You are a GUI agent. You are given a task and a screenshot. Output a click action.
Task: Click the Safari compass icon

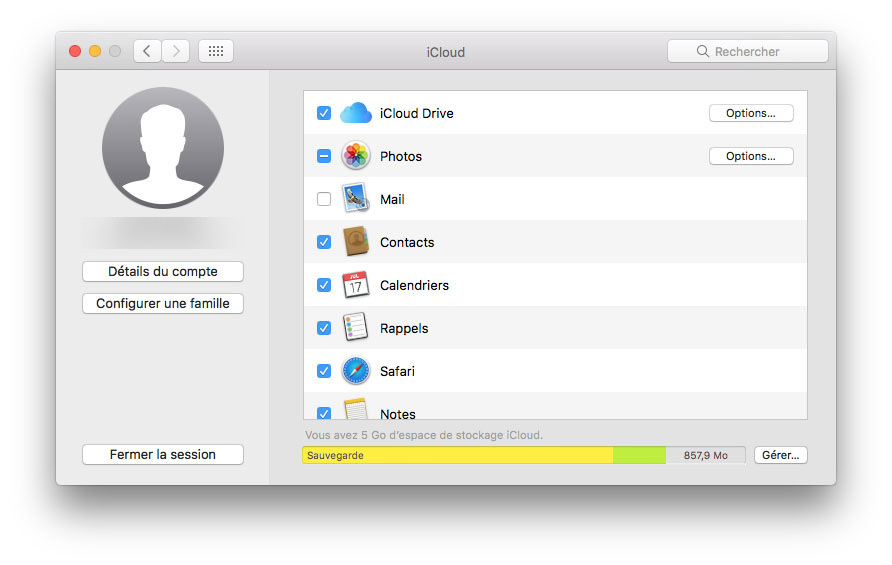pos(355,371)
